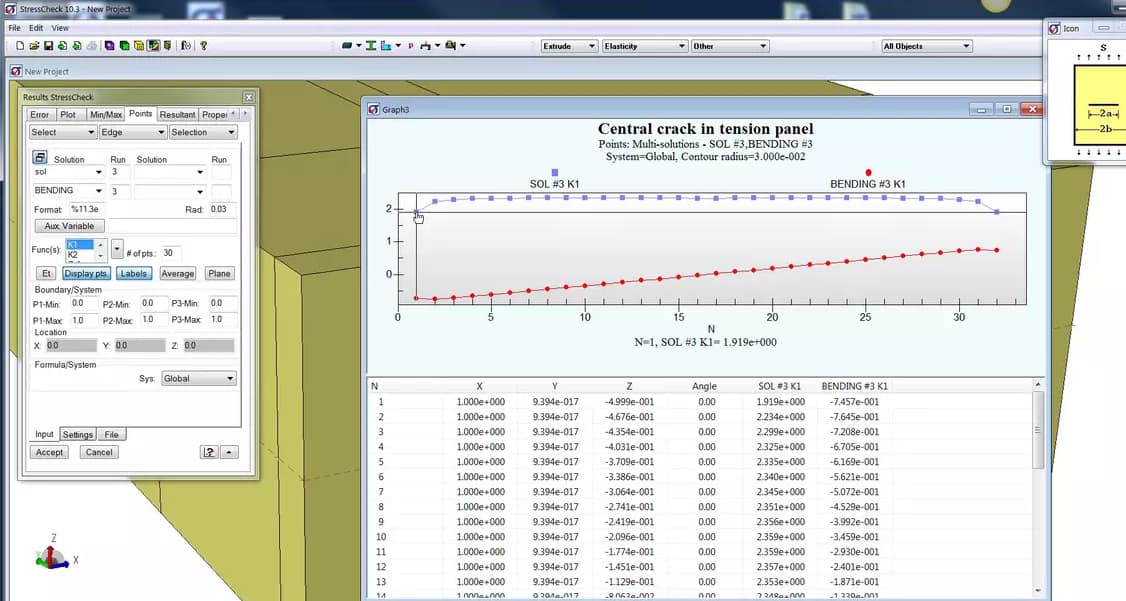This screenshot has width=1126, height=601.
Task: Click the Aux. Variable button
Action: (69, 226)
